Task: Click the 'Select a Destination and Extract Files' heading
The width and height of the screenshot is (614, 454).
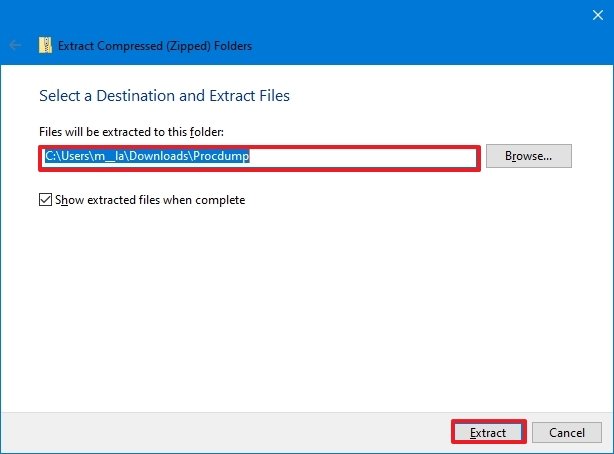Action: (164, 97)
